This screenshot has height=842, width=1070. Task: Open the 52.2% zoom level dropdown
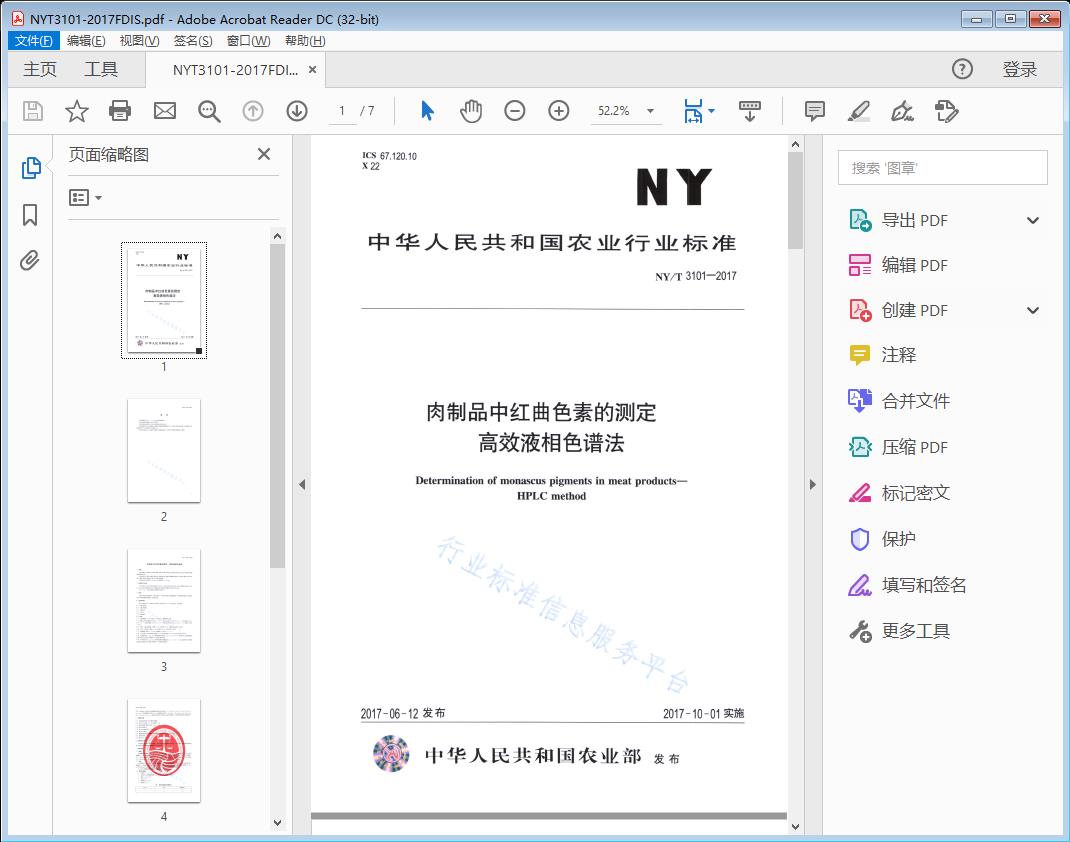(x=650, y=111)
